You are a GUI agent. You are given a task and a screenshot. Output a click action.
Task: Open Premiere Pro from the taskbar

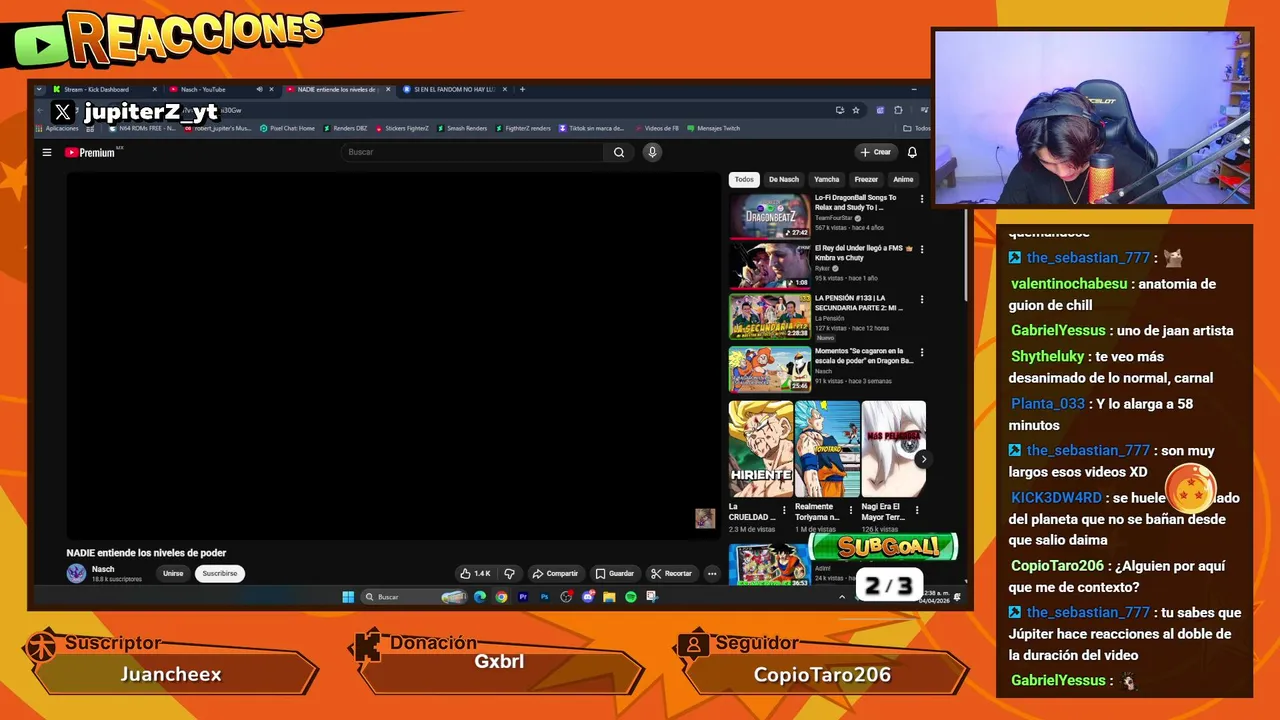(x=522, y=597)
